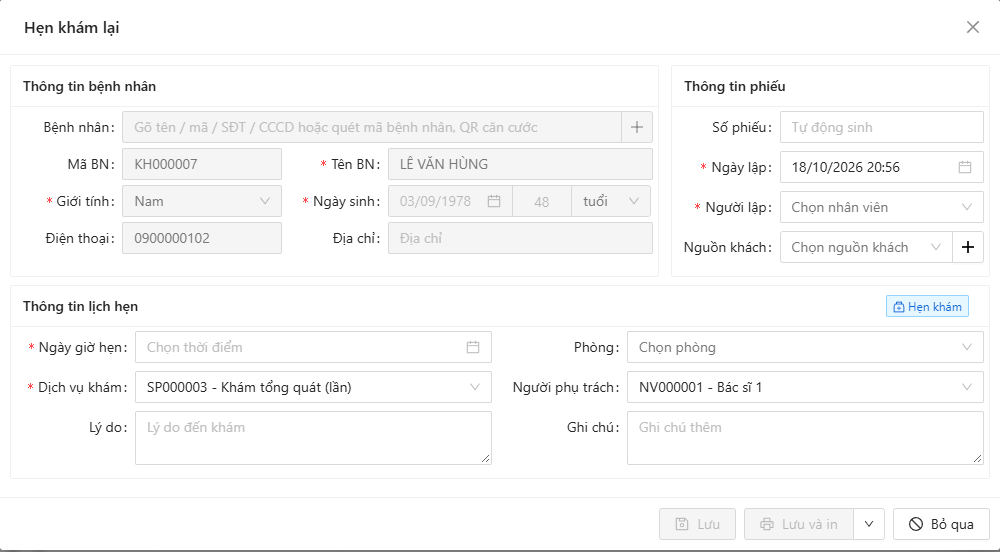The height and width of the screenshot is (552, 1000).
Task: Click the Thông tin lịch hẹn heading
Action: click(x=80, y=306)
